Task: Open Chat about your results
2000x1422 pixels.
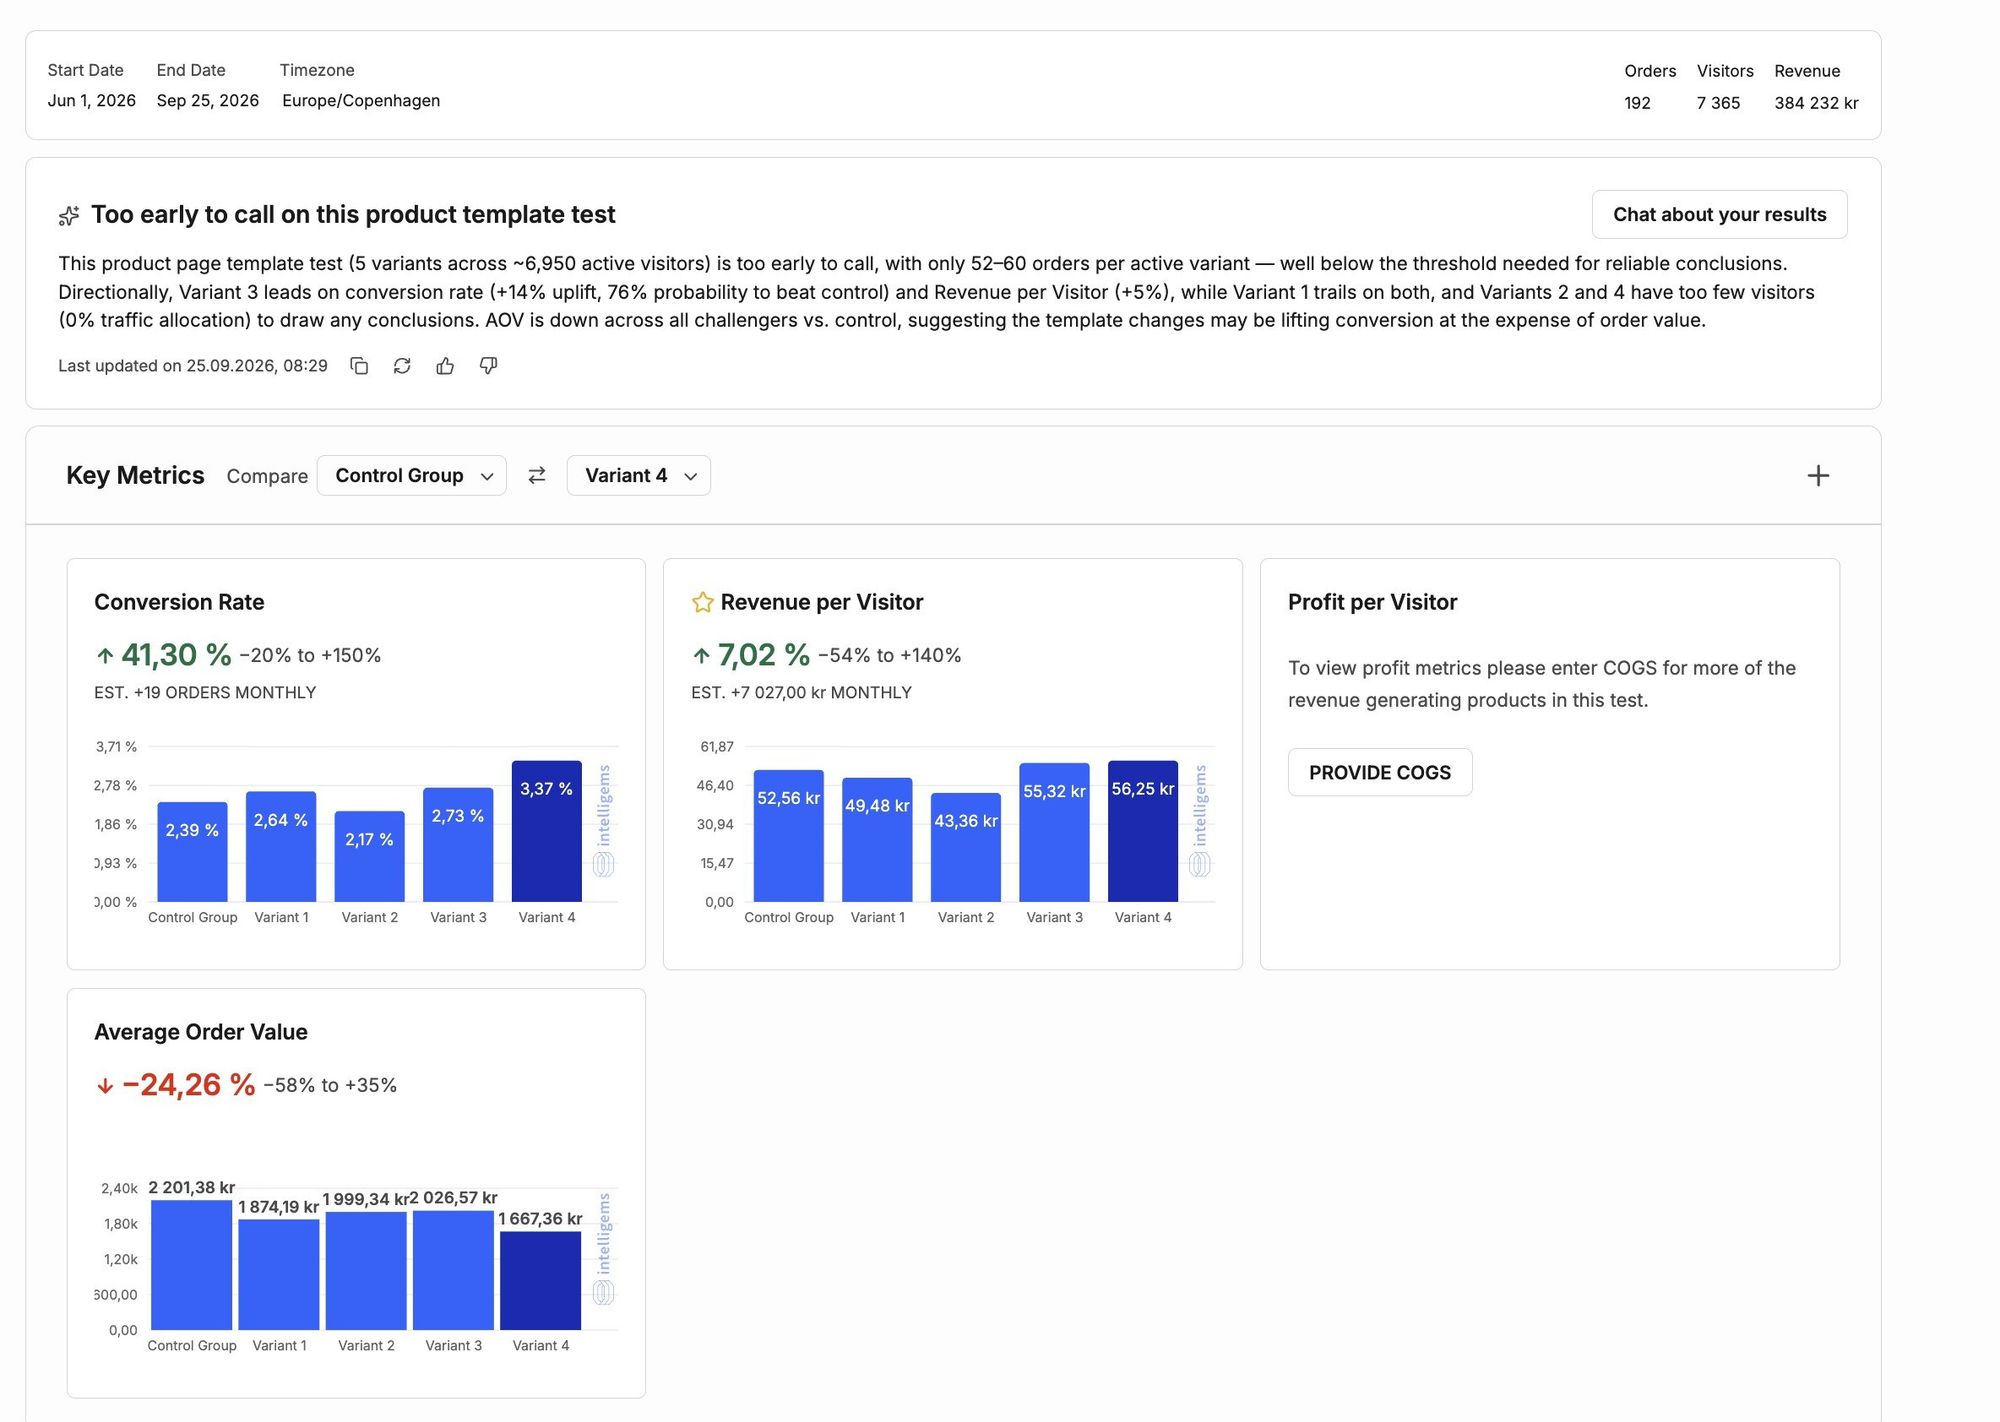Action: (1719, 215)
